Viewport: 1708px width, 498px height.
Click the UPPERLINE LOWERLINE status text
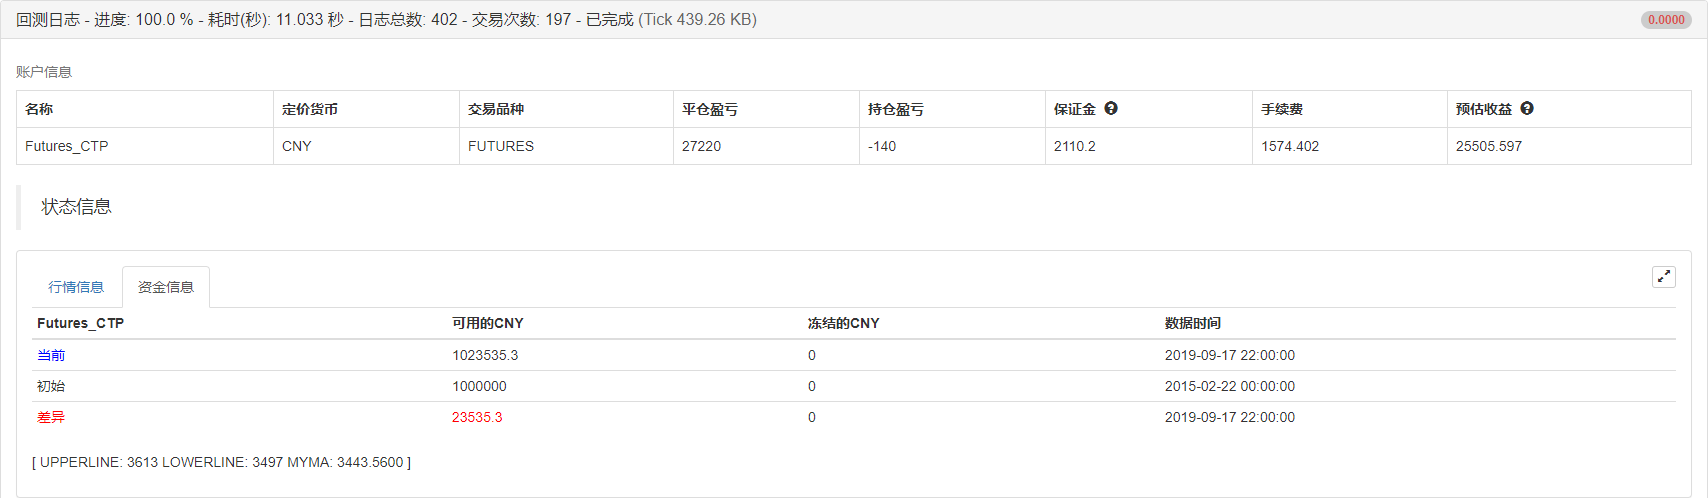(x=221, y=462)
